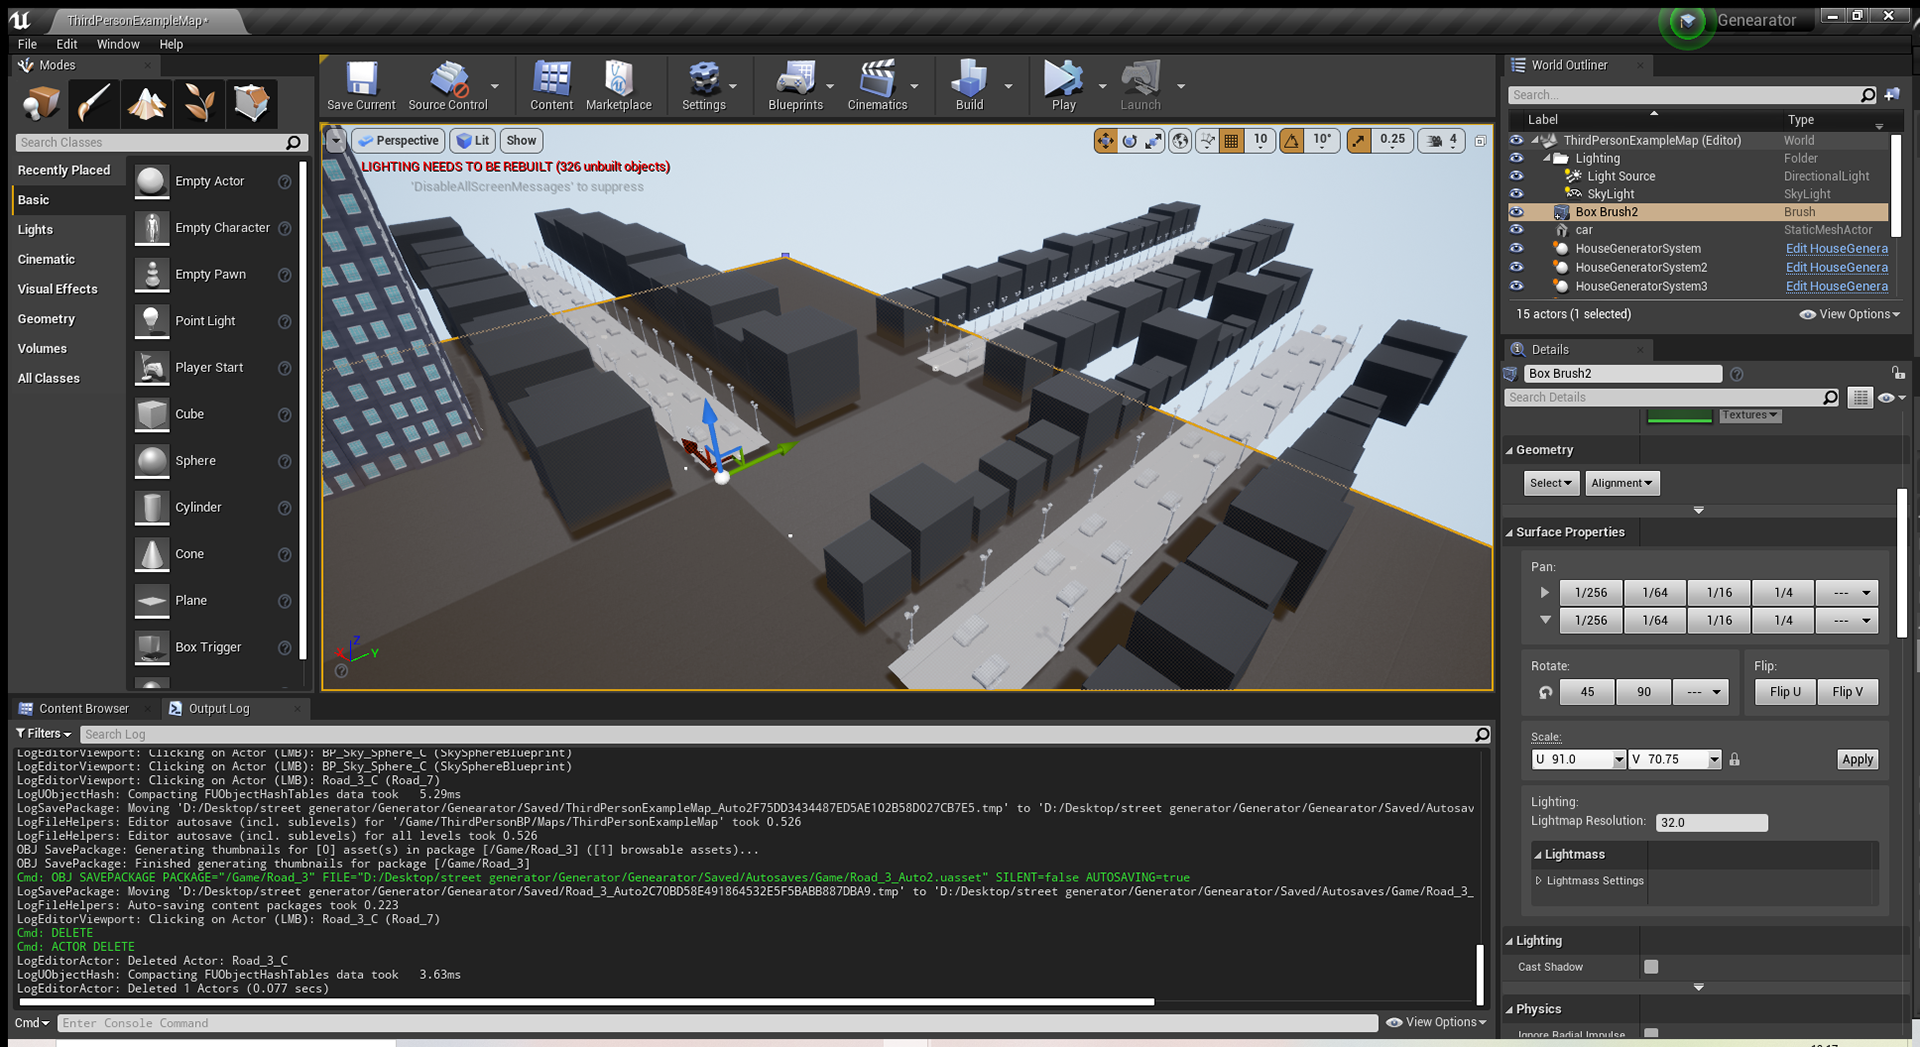Toggle visibility of Light Source actor
1920x1047 pixels.
click(1517, 176)
